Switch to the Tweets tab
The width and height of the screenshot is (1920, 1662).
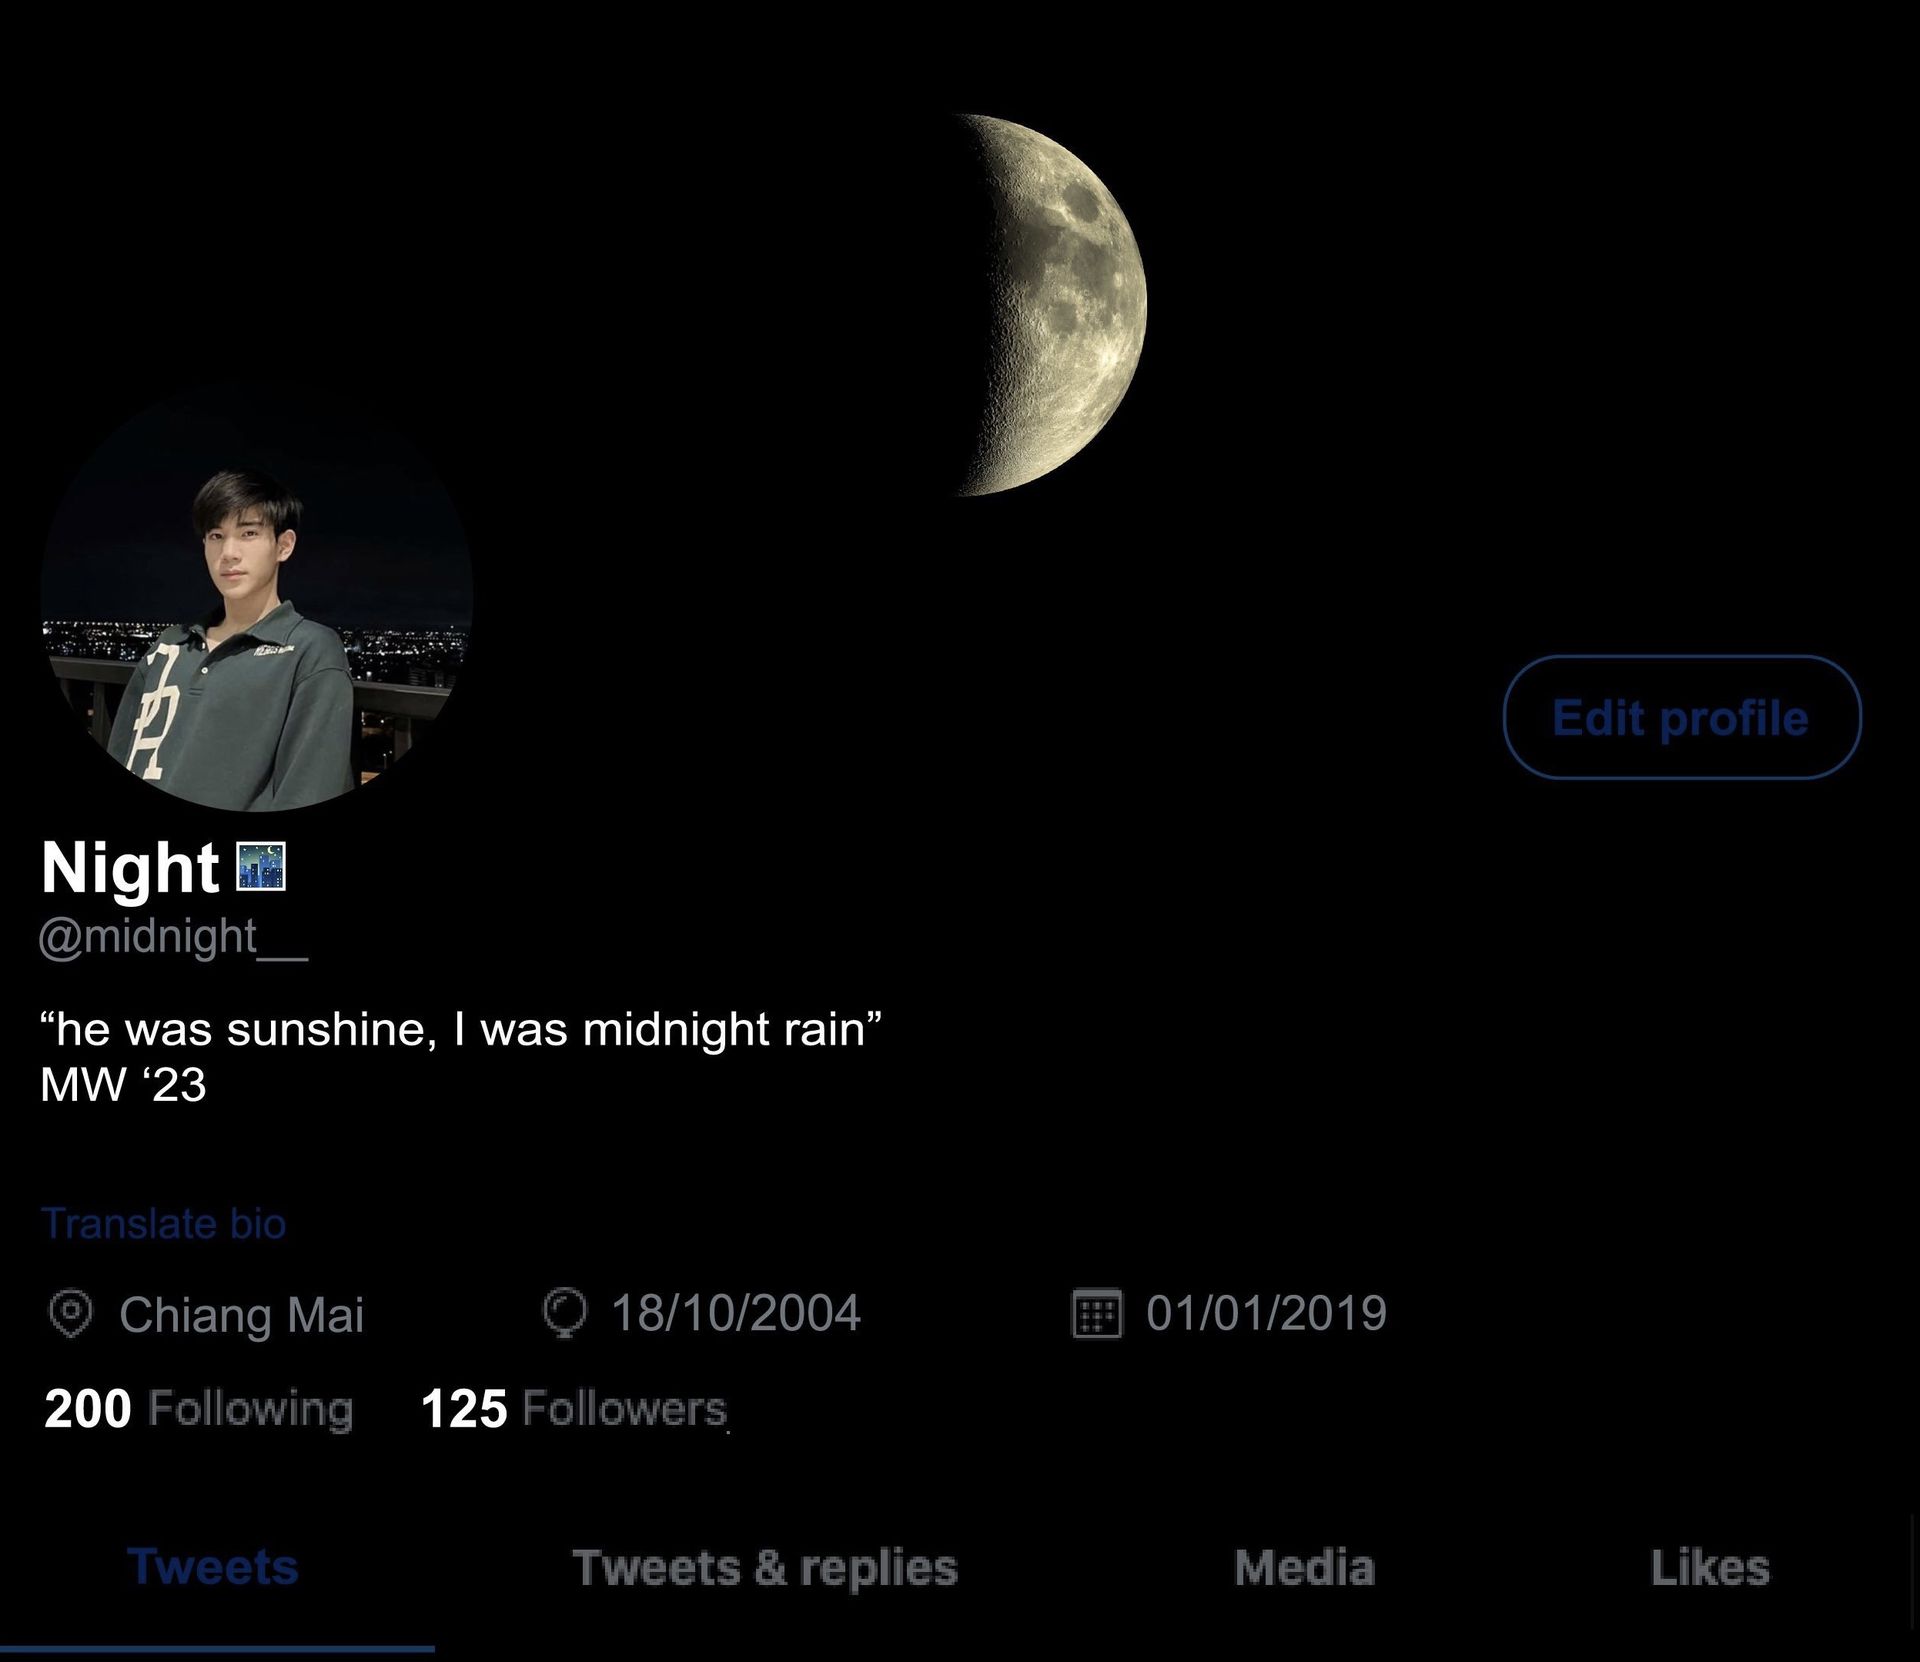click(213, 1567)
